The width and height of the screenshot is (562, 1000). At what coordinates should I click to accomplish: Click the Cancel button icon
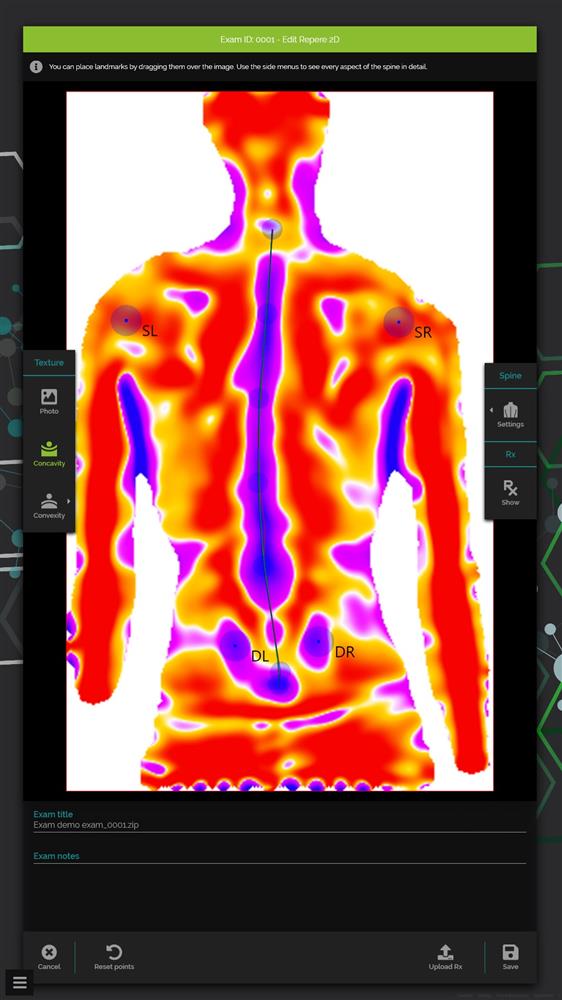49,952
